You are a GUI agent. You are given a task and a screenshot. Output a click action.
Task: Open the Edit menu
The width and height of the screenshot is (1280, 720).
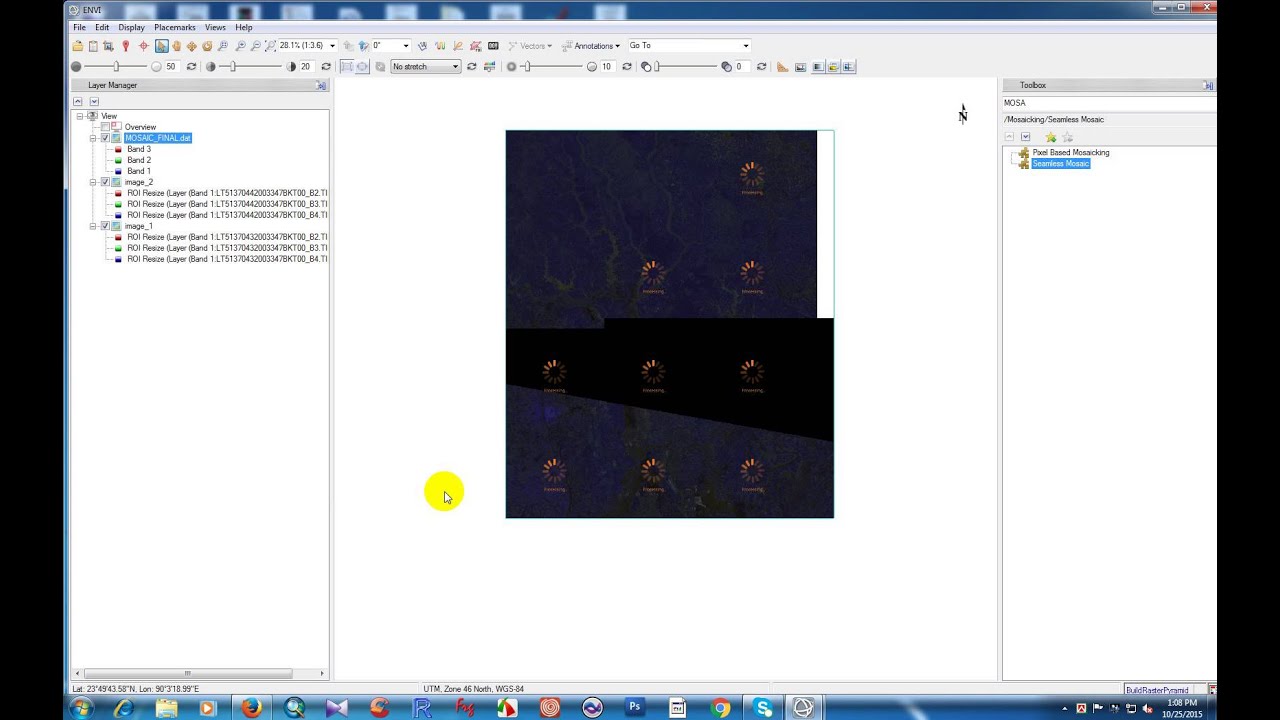tap(102, 27)
